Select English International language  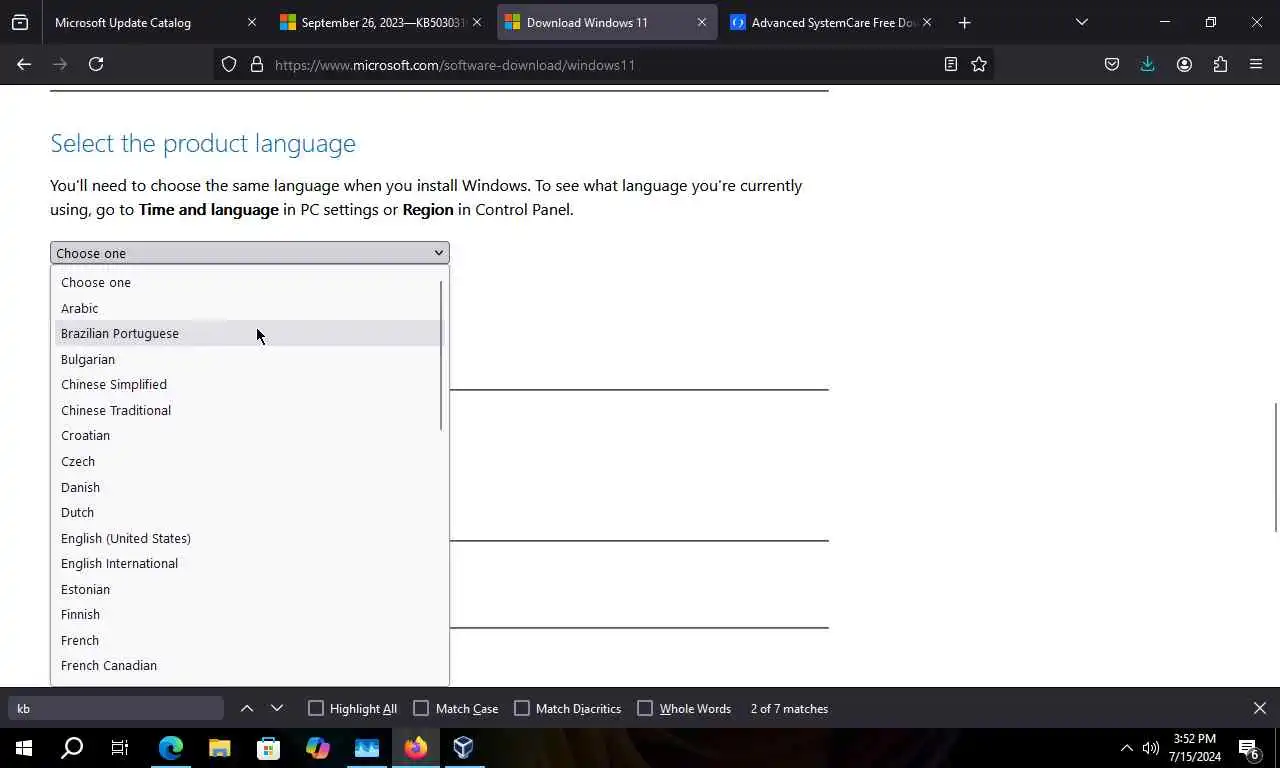(x=247, y=563)
